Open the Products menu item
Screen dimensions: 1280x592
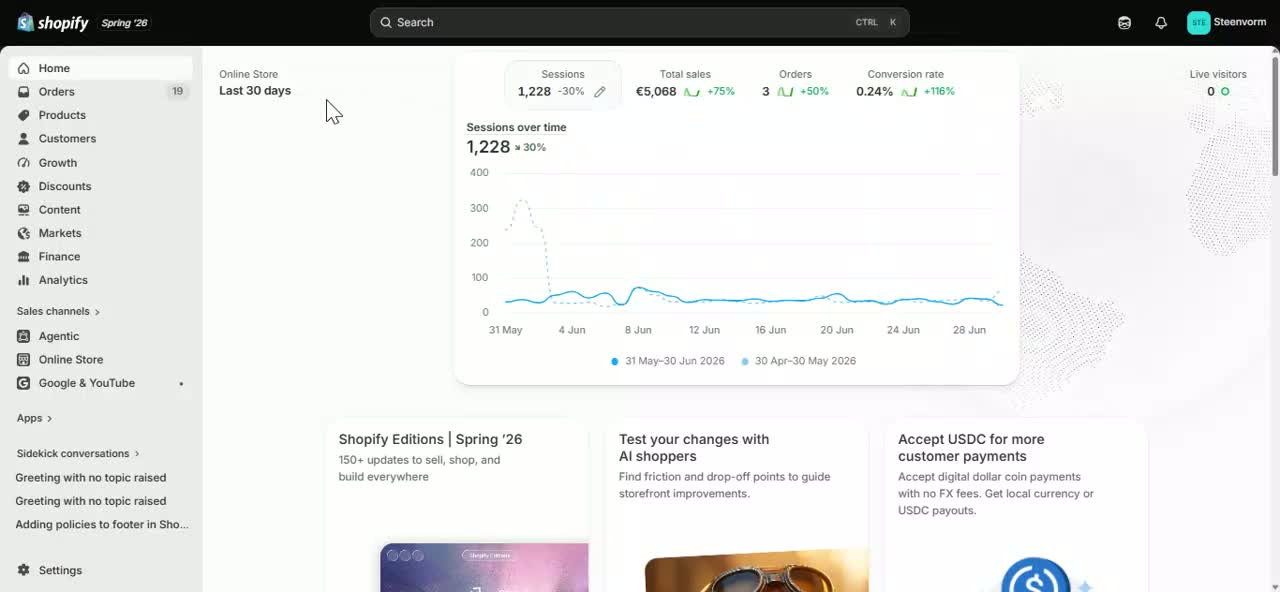point(101,115)
